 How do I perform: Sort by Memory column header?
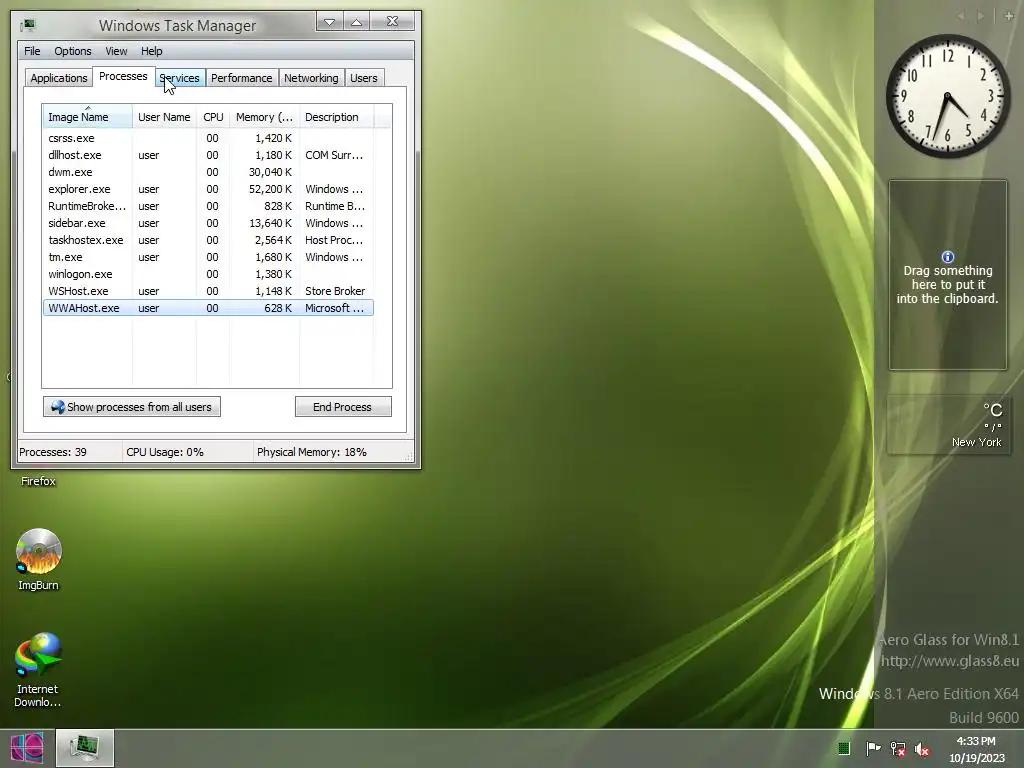(x=264, y=117)
